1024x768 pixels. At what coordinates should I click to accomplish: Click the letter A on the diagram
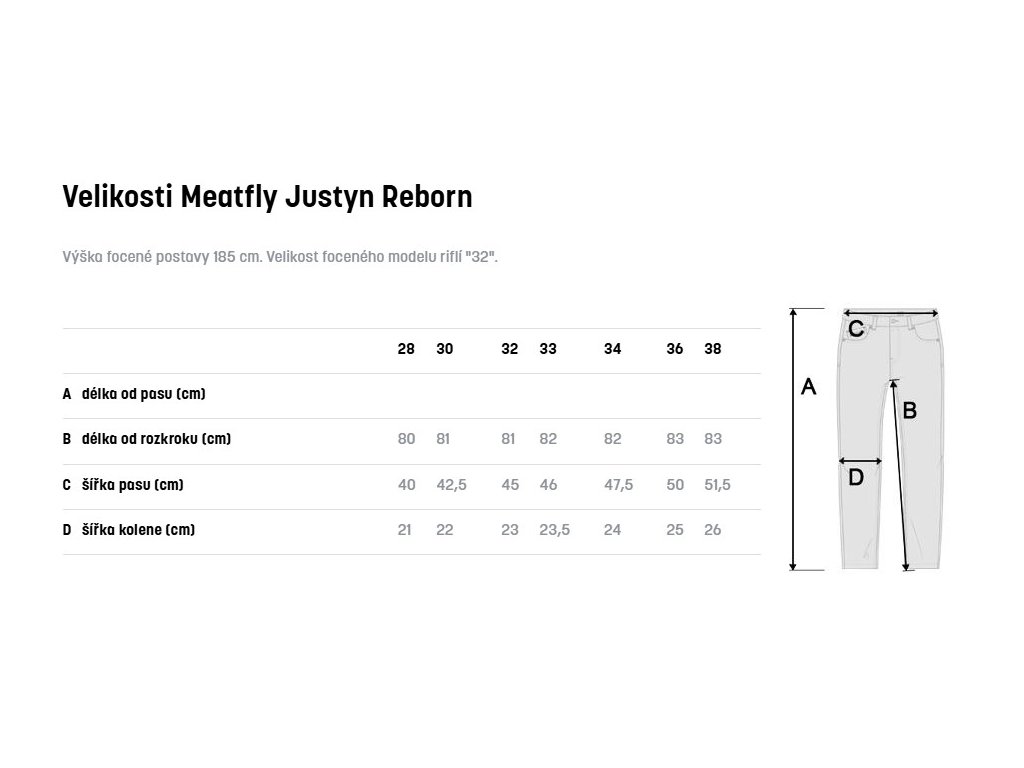coord(809,387)
